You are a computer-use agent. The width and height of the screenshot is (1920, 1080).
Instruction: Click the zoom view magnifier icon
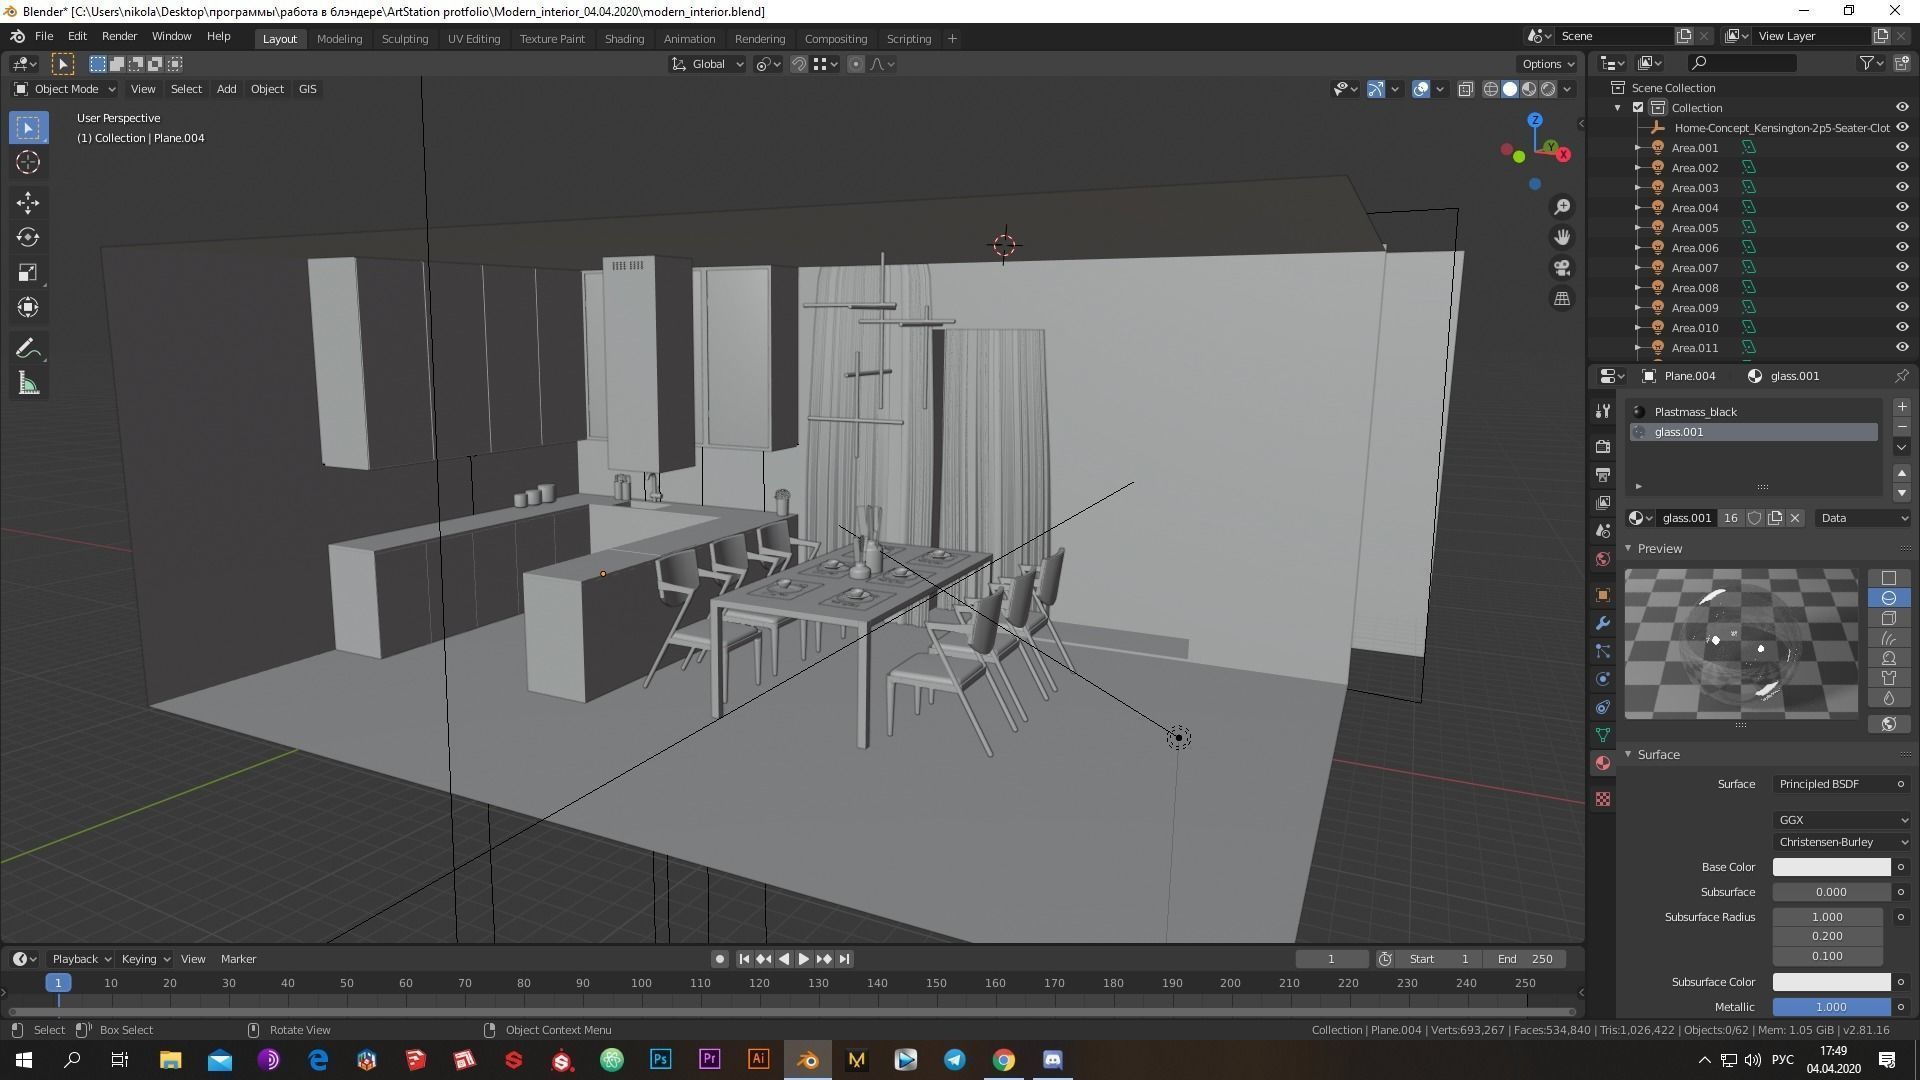[1562, 207]
